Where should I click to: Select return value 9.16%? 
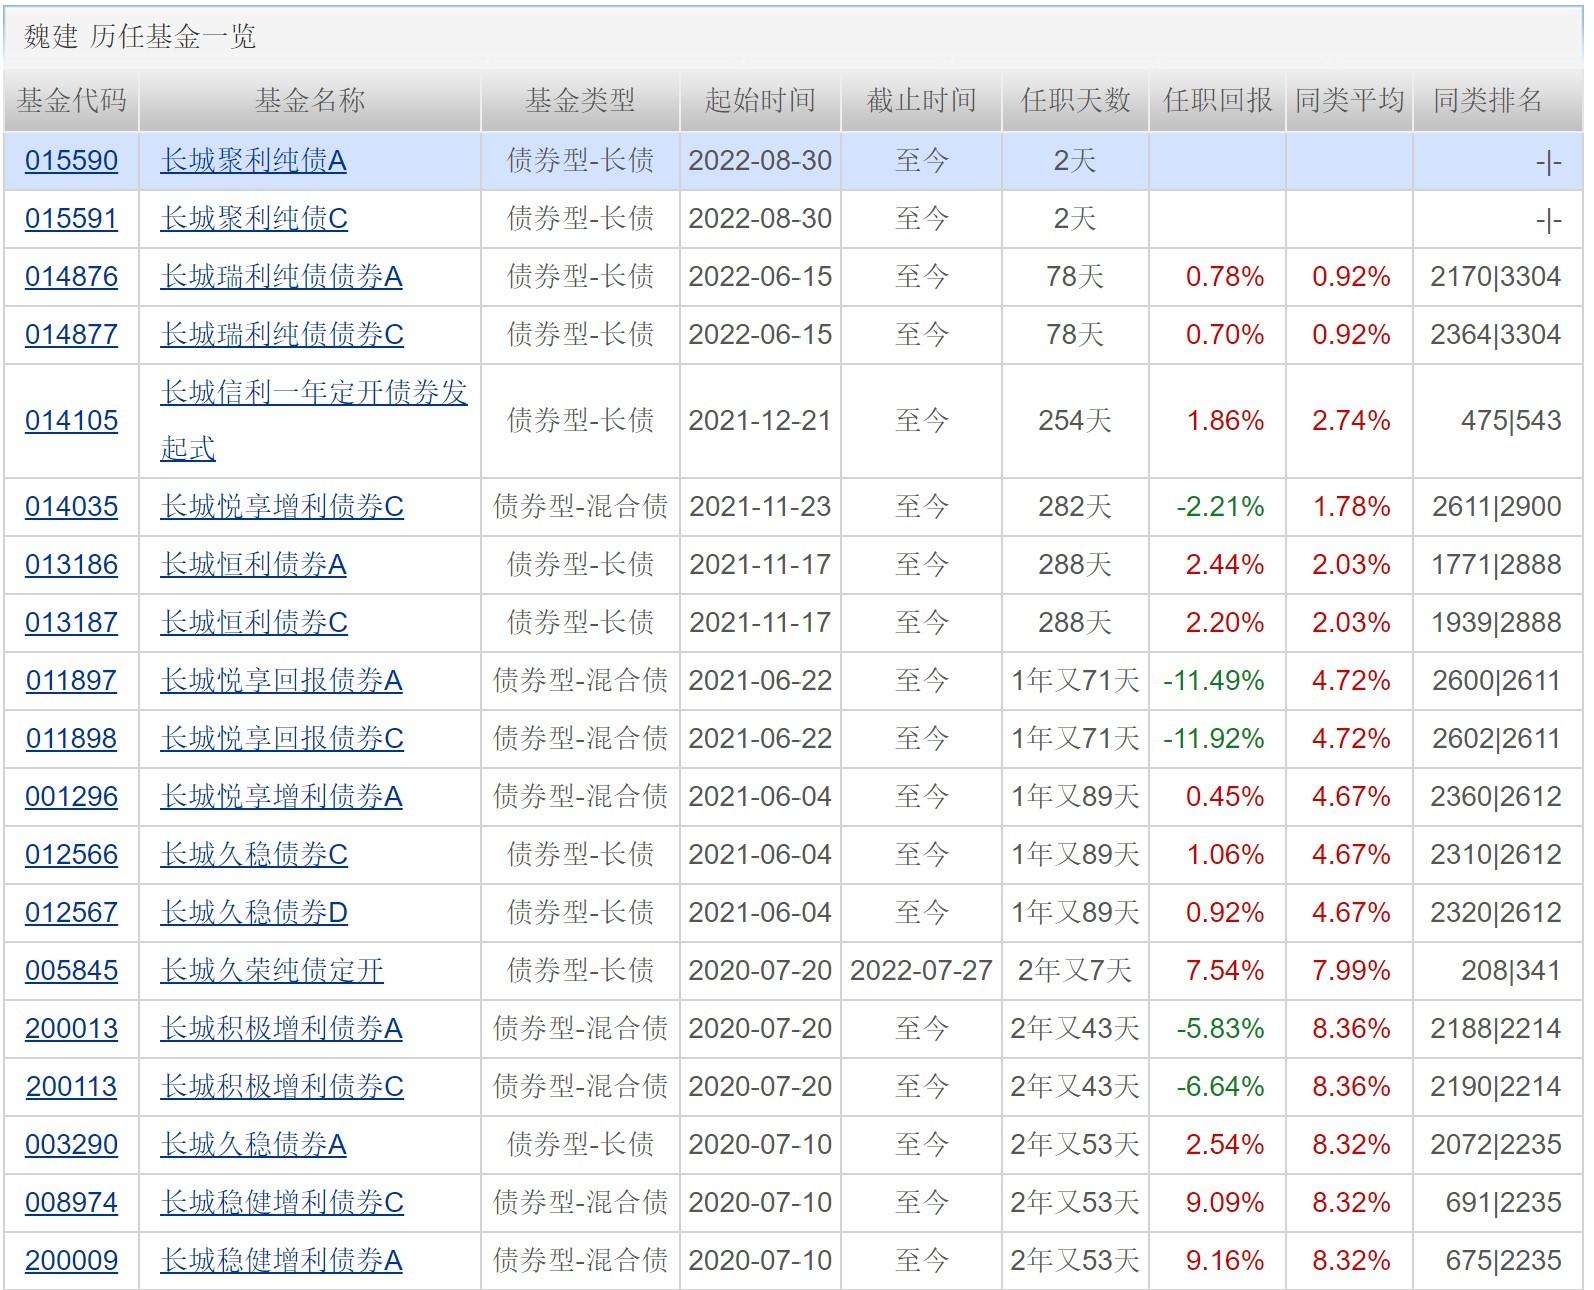[1225, 1260]
